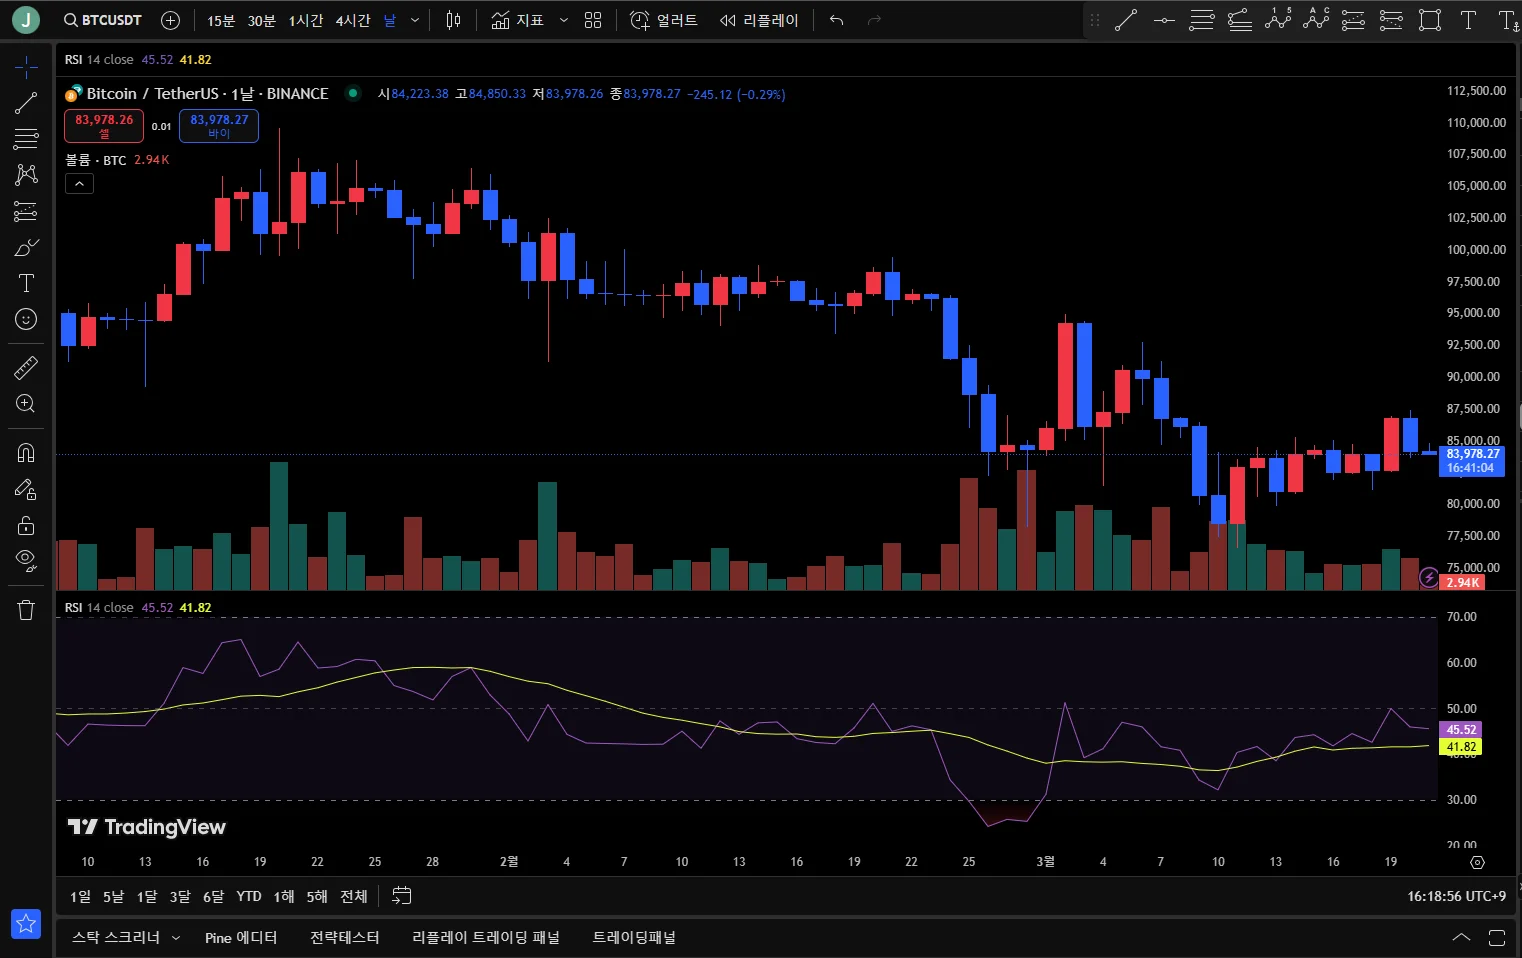Click the magnet mode icon
1522x958 pixels.
pos(26,453)
